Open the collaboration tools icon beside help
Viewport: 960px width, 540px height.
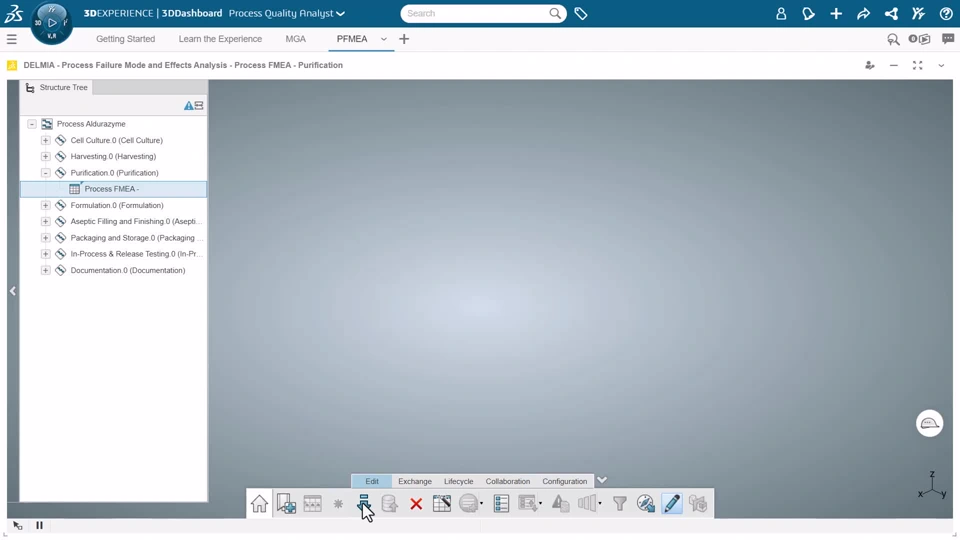coord(918,13)
